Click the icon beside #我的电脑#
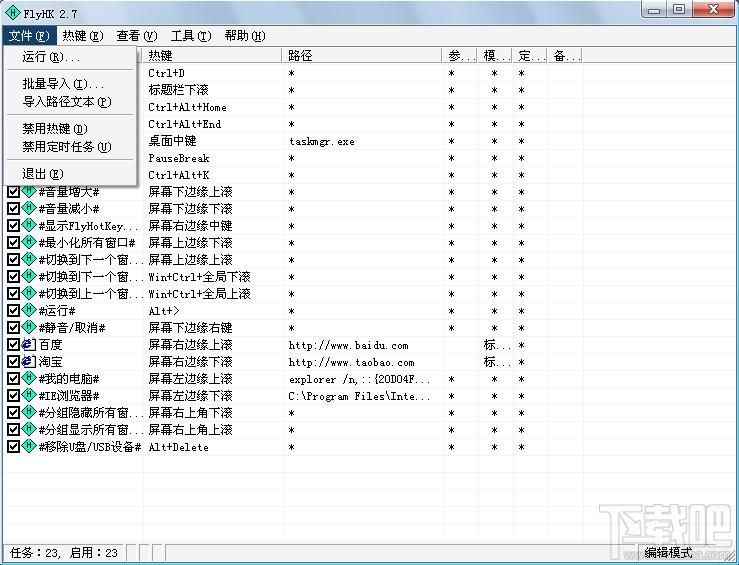Viewport: 739px width, 565px height. click(x=29, y=378)
